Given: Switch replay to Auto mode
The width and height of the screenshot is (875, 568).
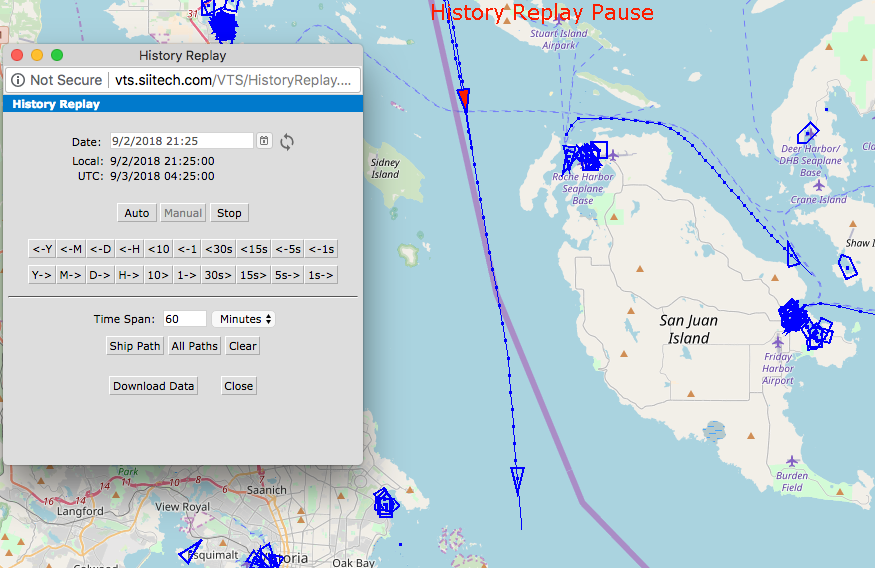Looking at the screenshot, I should tap(137, 213).
